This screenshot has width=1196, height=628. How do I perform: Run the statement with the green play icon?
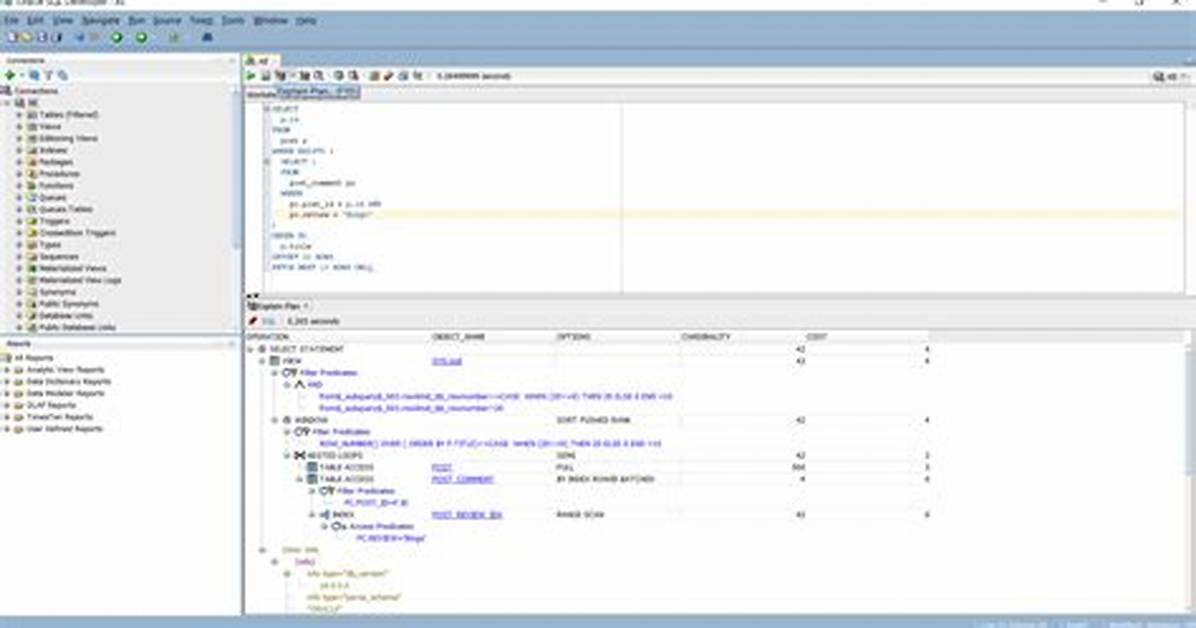click(250, 76)
